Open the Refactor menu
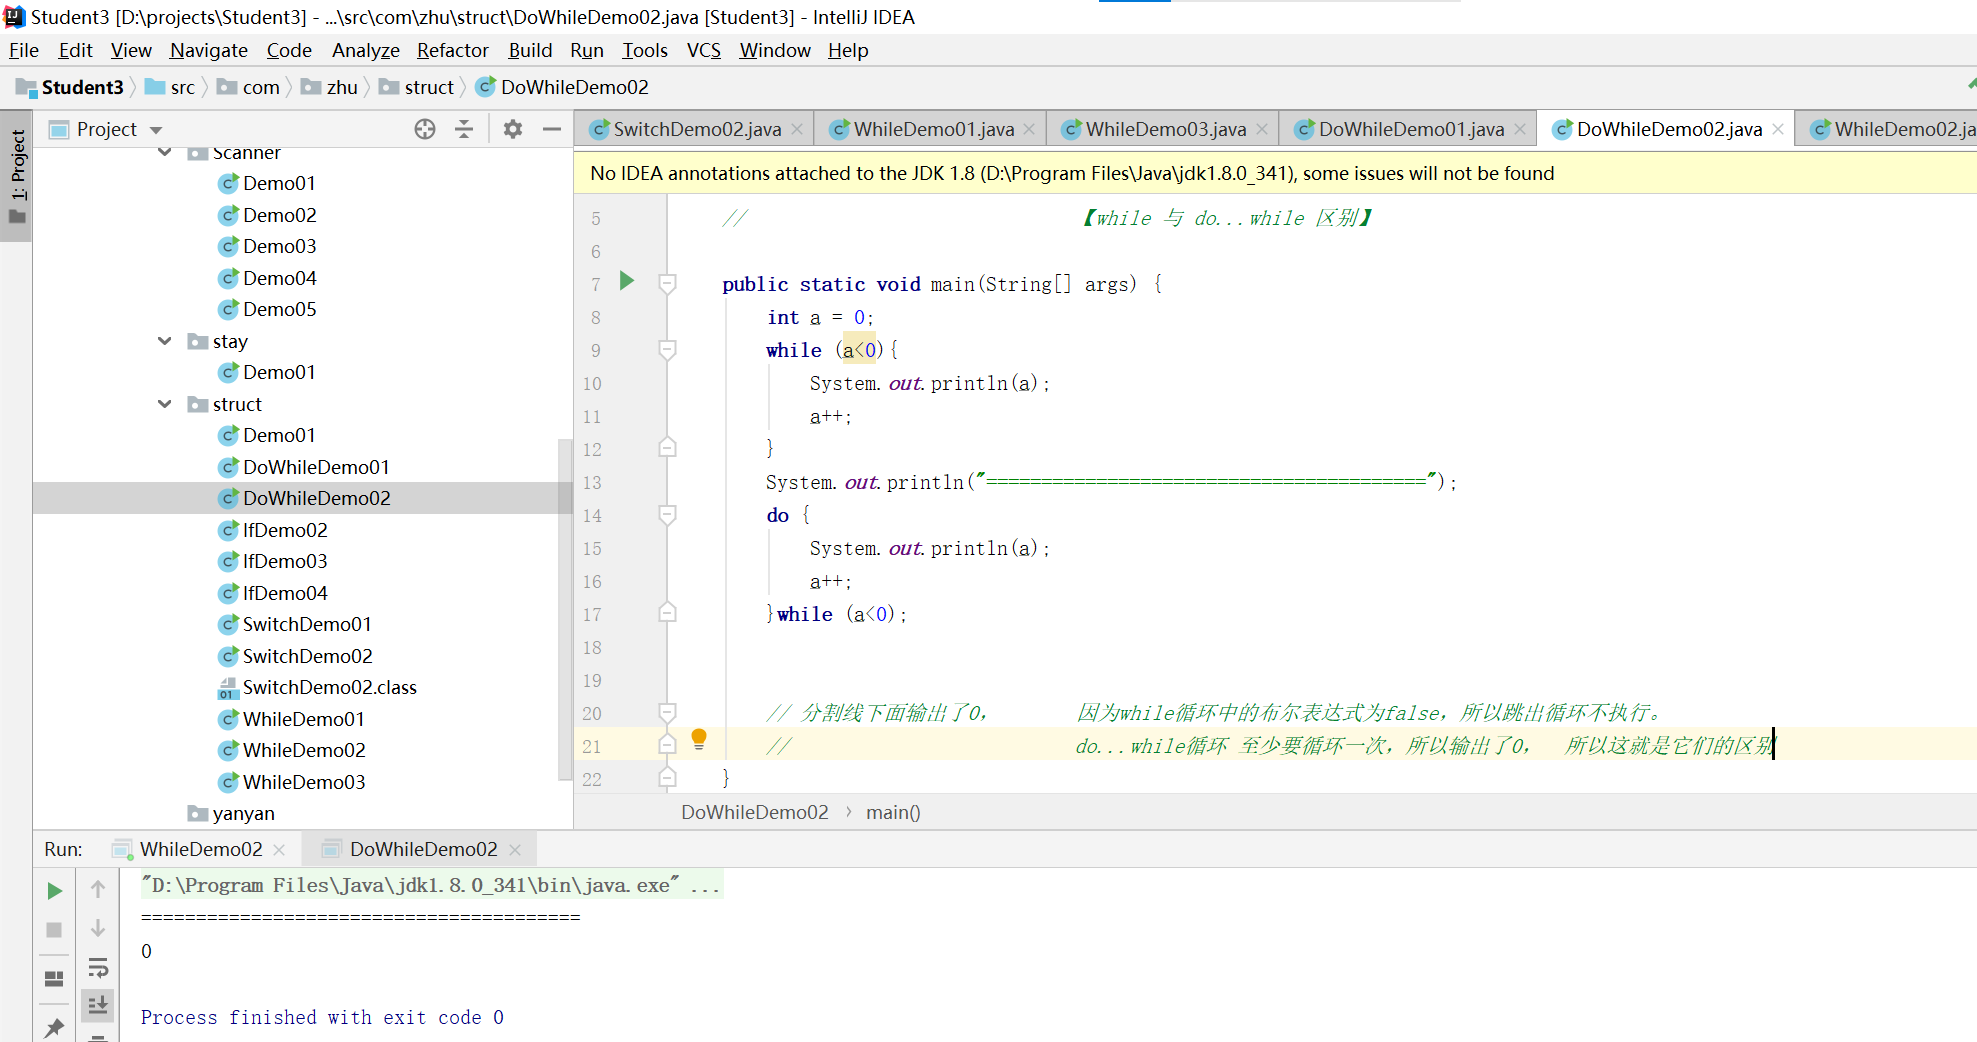Image resolution: width=1977 pixels, height=1042 pixels. (452, 50)
